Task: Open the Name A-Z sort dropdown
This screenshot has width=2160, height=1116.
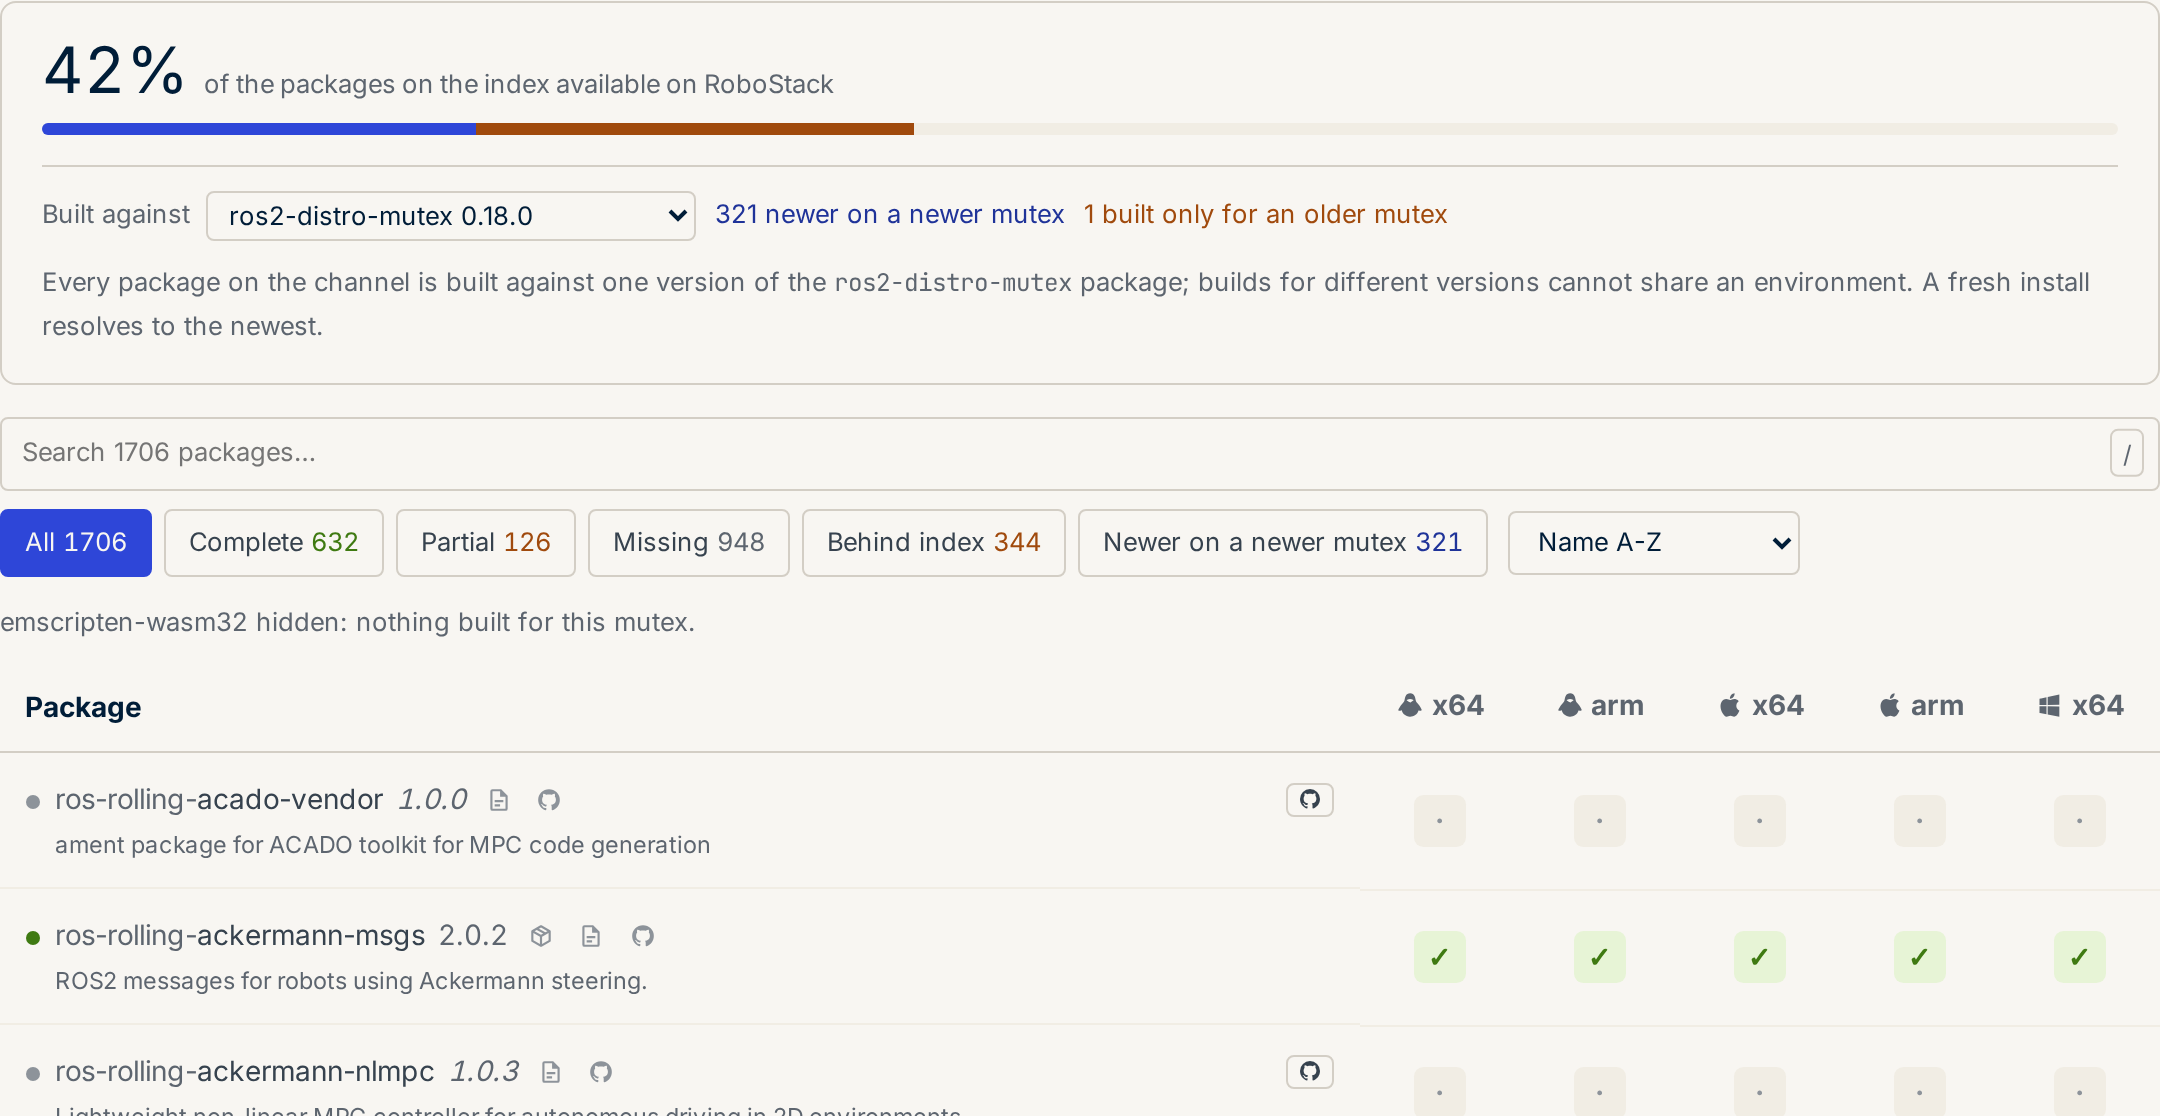Action: click(1654, 543)
